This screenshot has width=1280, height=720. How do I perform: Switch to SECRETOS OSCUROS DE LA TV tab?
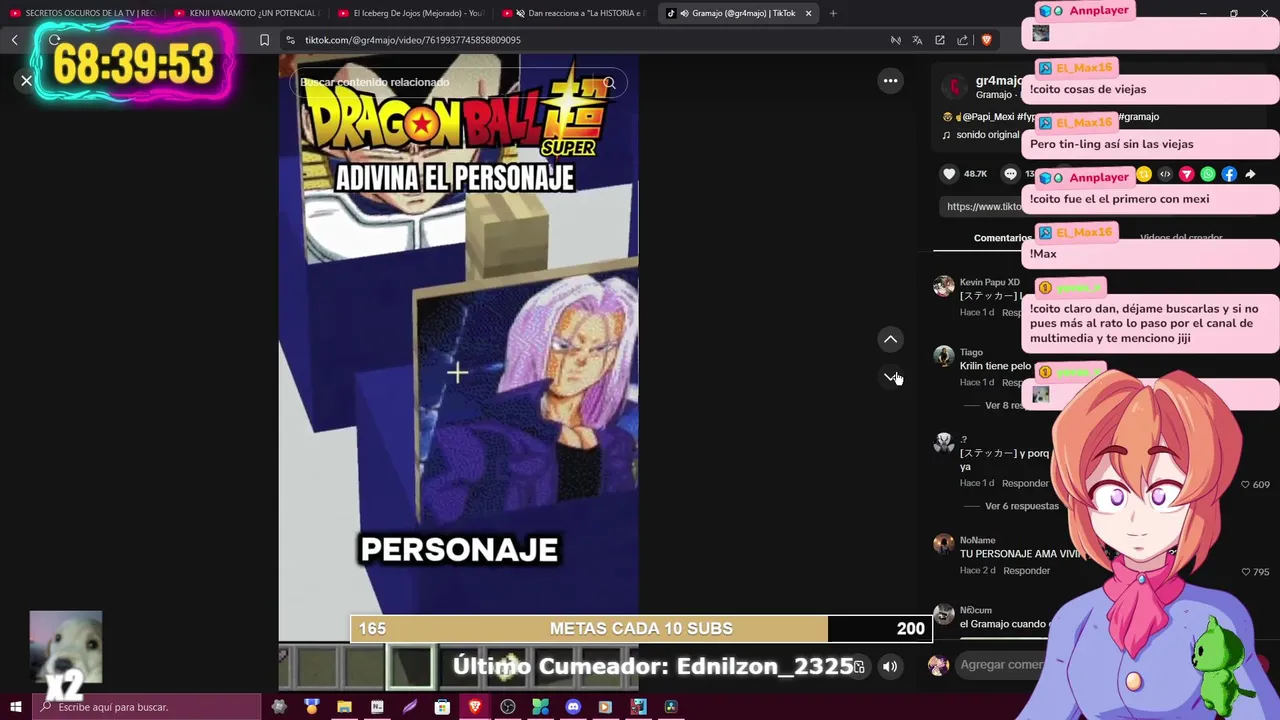click(x=84, y=13)
